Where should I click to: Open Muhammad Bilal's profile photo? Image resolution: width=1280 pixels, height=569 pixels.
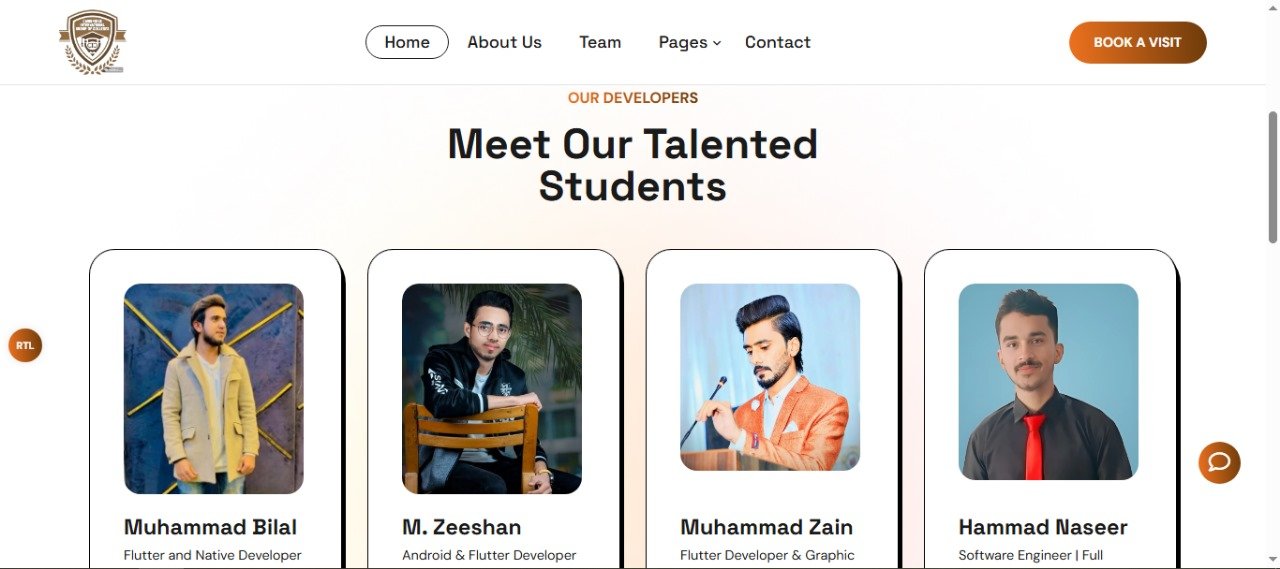coord(214,389)
